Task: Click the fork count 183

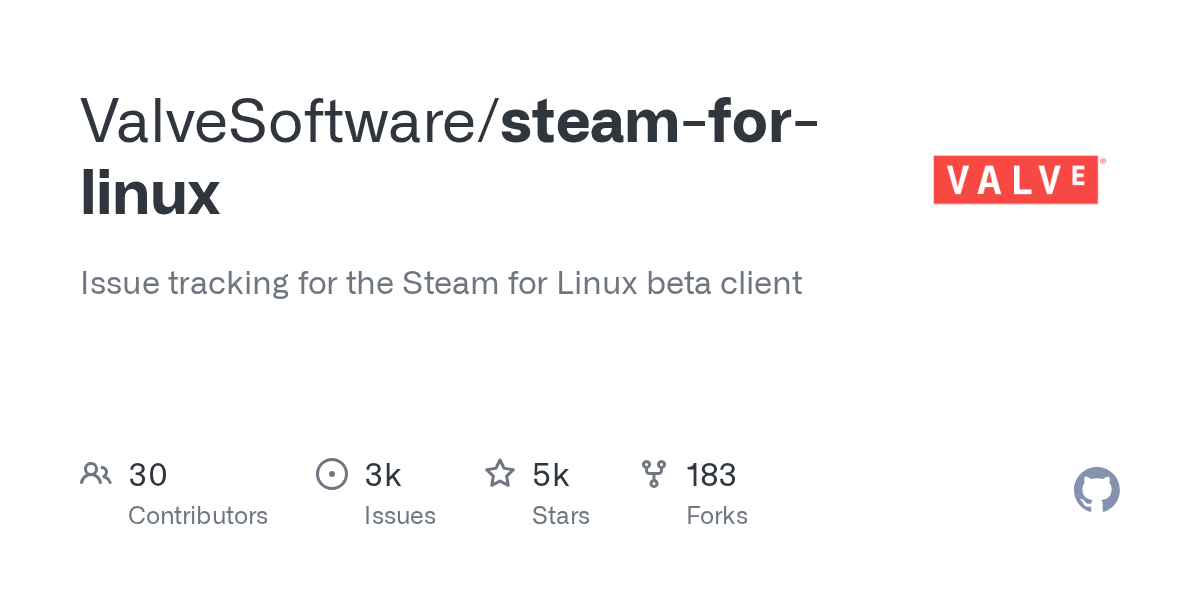Action: 711,475
